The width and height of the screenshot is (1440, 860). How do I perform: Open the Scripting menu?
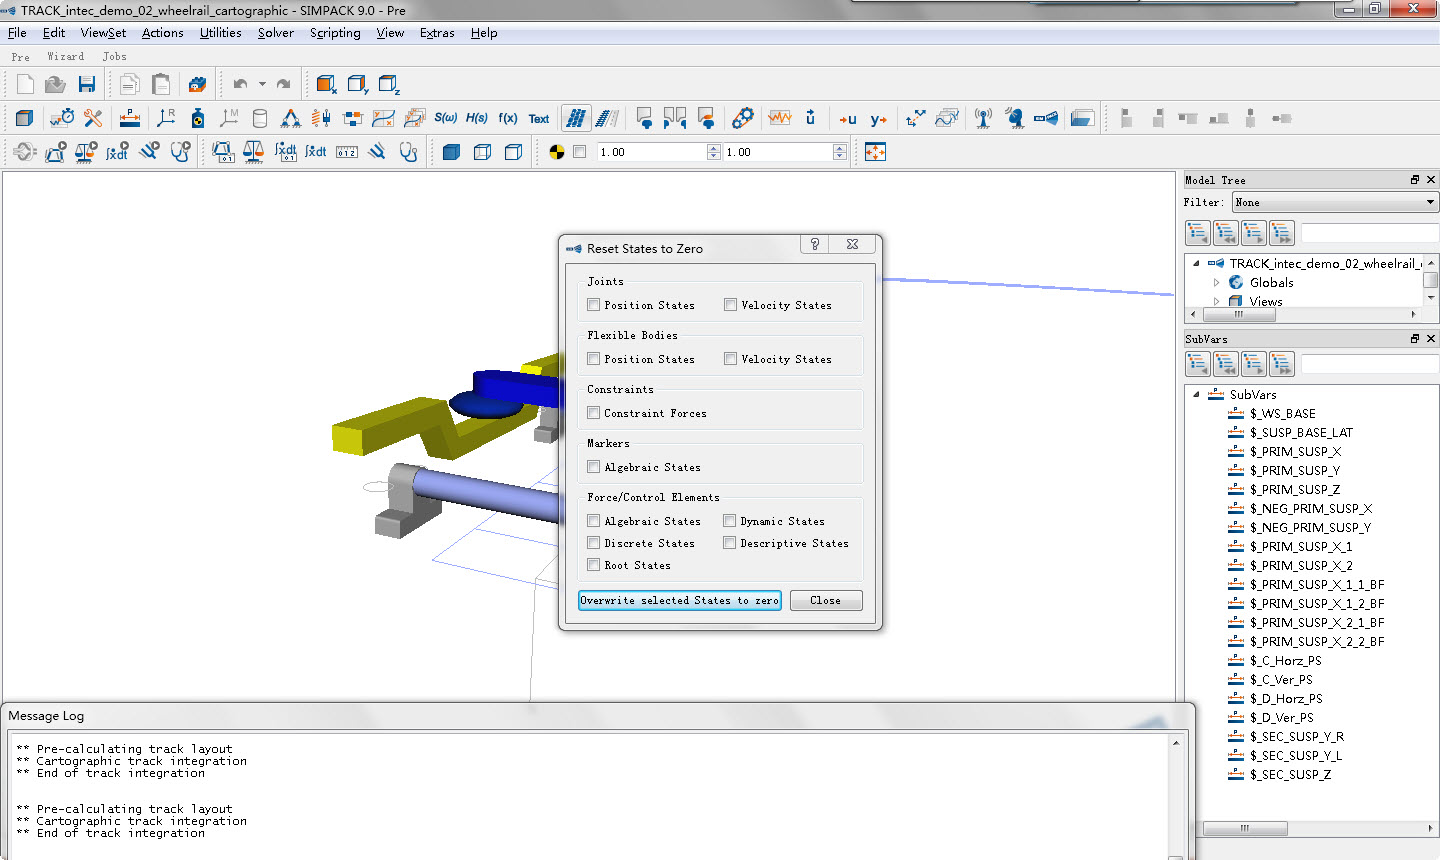(335, 33)
